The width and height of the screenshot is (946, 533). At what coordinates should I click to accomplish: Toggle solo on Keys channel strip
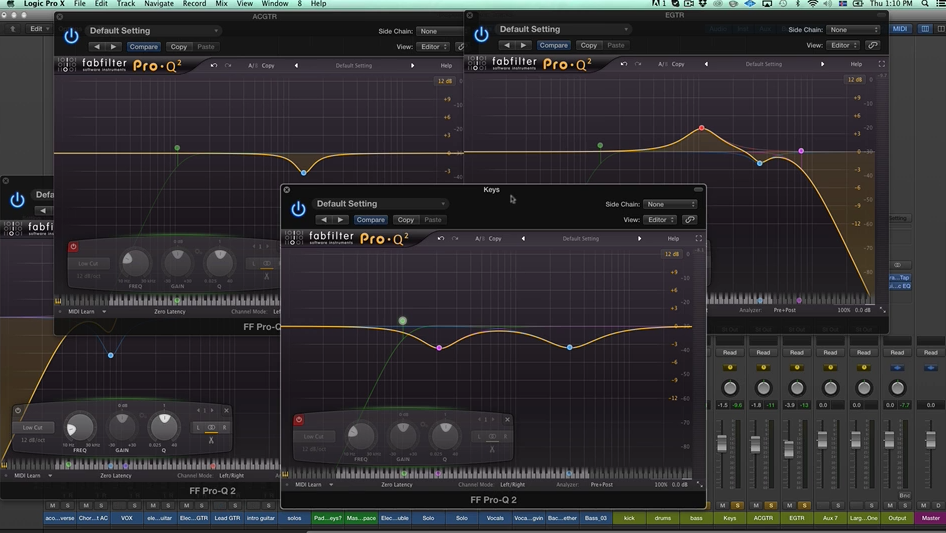coord(737,505)
